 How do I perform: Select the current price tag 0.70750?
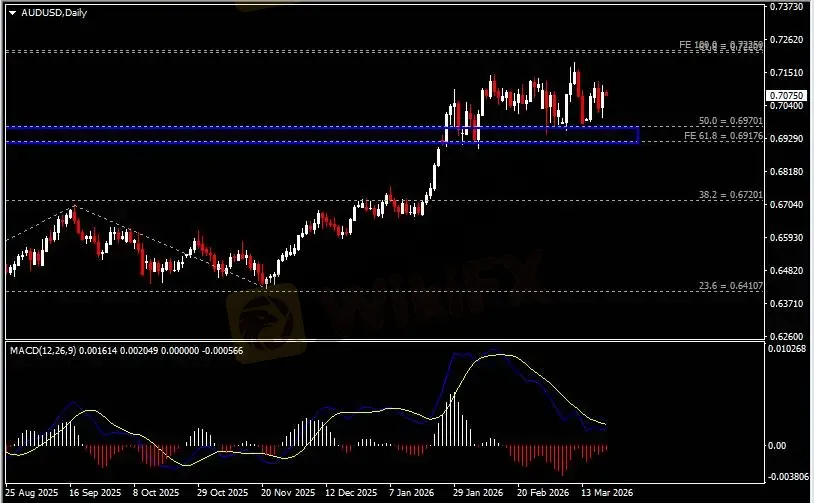tap(786, 96)
